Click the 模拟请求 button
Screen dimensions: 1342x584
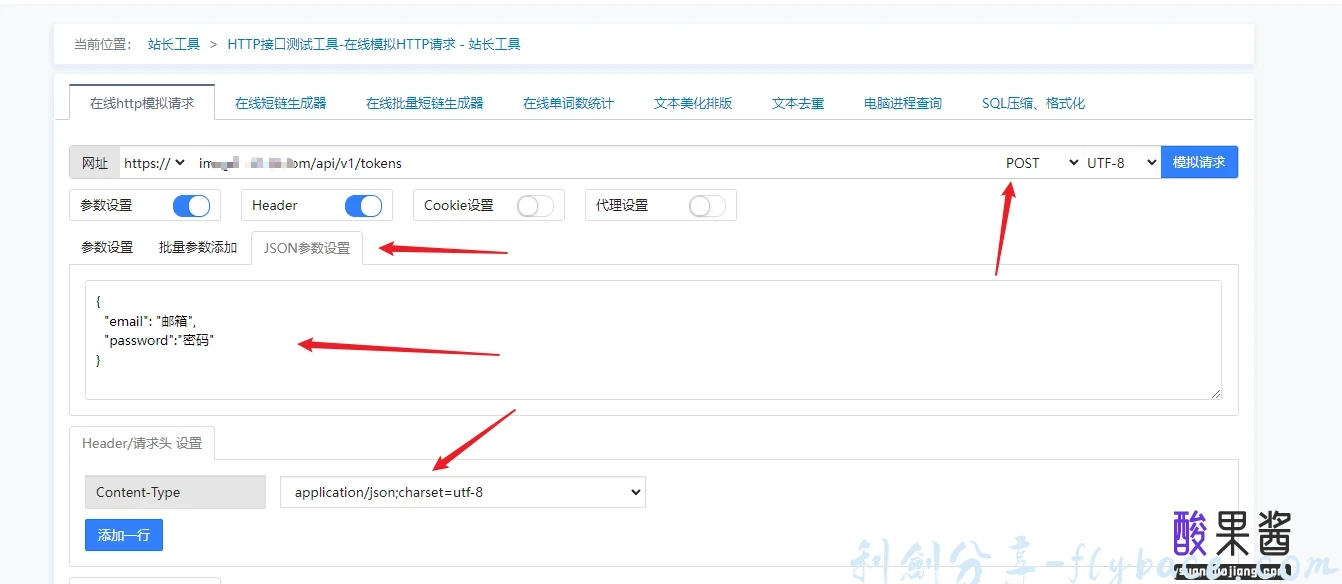pos(1199,161)
